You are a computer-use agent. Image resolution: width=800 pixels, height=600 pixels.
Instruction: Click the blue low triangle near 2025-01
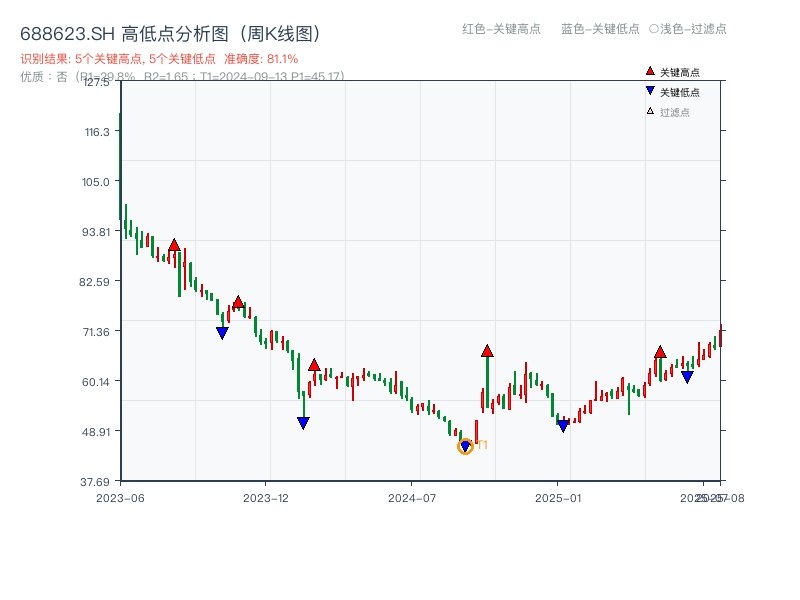(561, 426)
